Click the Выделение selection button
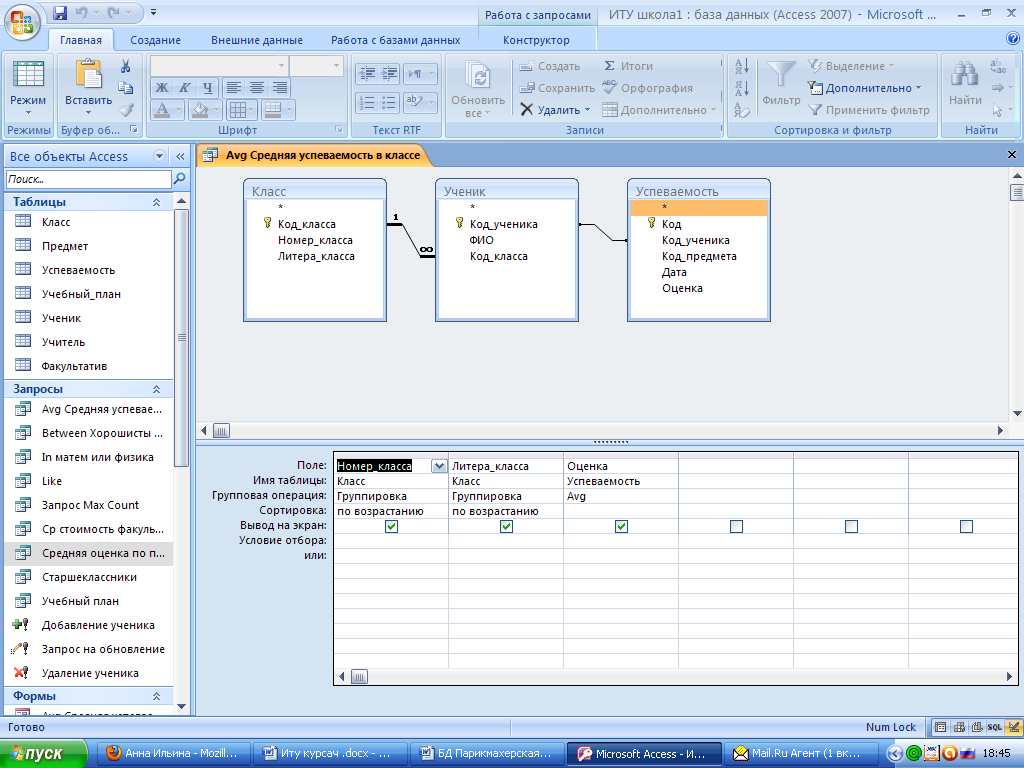Viewport: 1024px width, 768px height. [x=851, y=66]
